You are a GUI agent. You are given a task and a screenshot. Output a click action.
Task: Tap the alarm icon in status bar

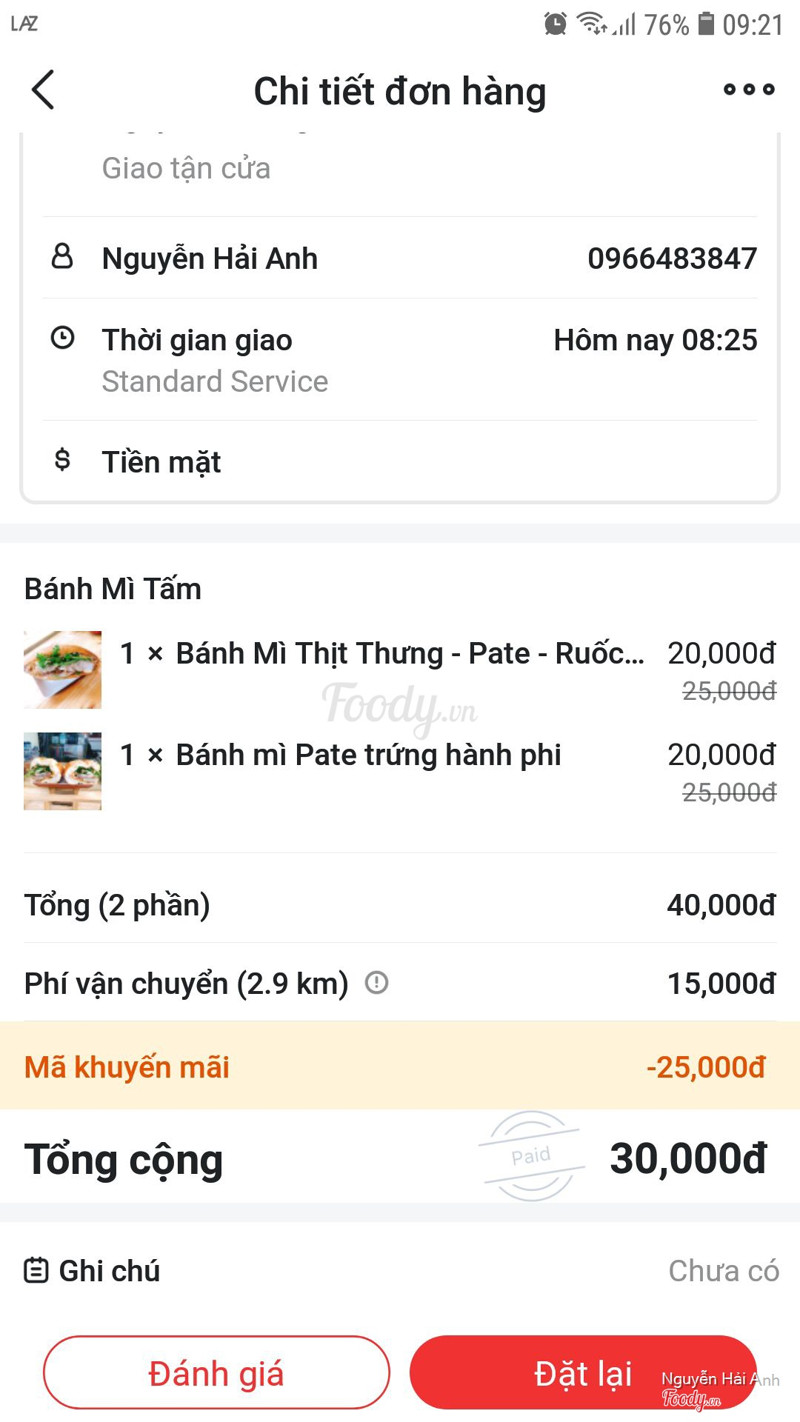pyautogui.click(x=555, y=24)
